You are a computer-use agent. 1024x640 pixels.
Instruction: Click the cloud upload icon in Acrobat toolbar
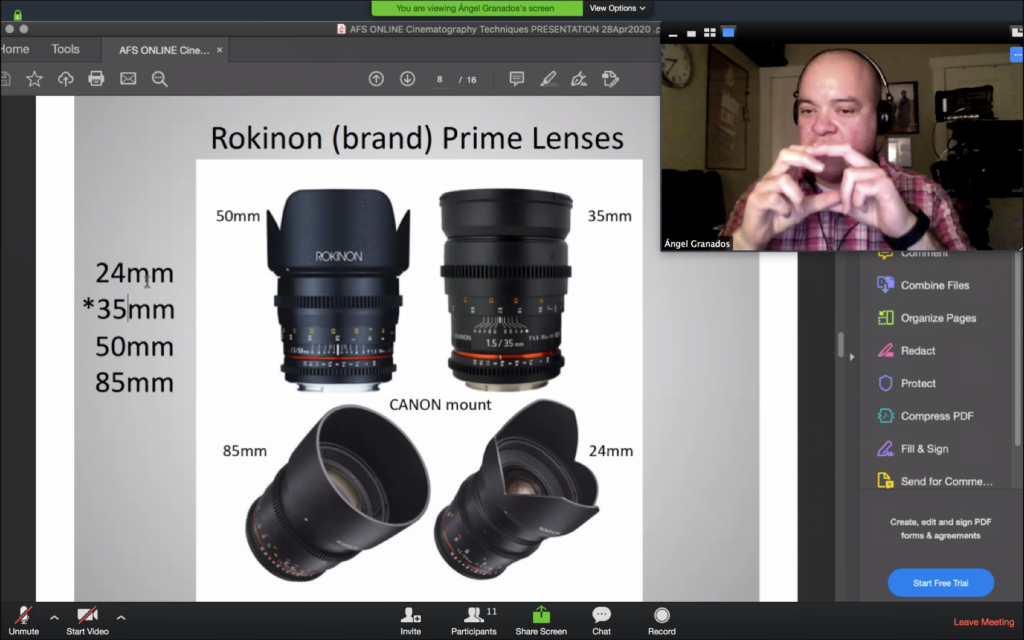coord(65,79)
